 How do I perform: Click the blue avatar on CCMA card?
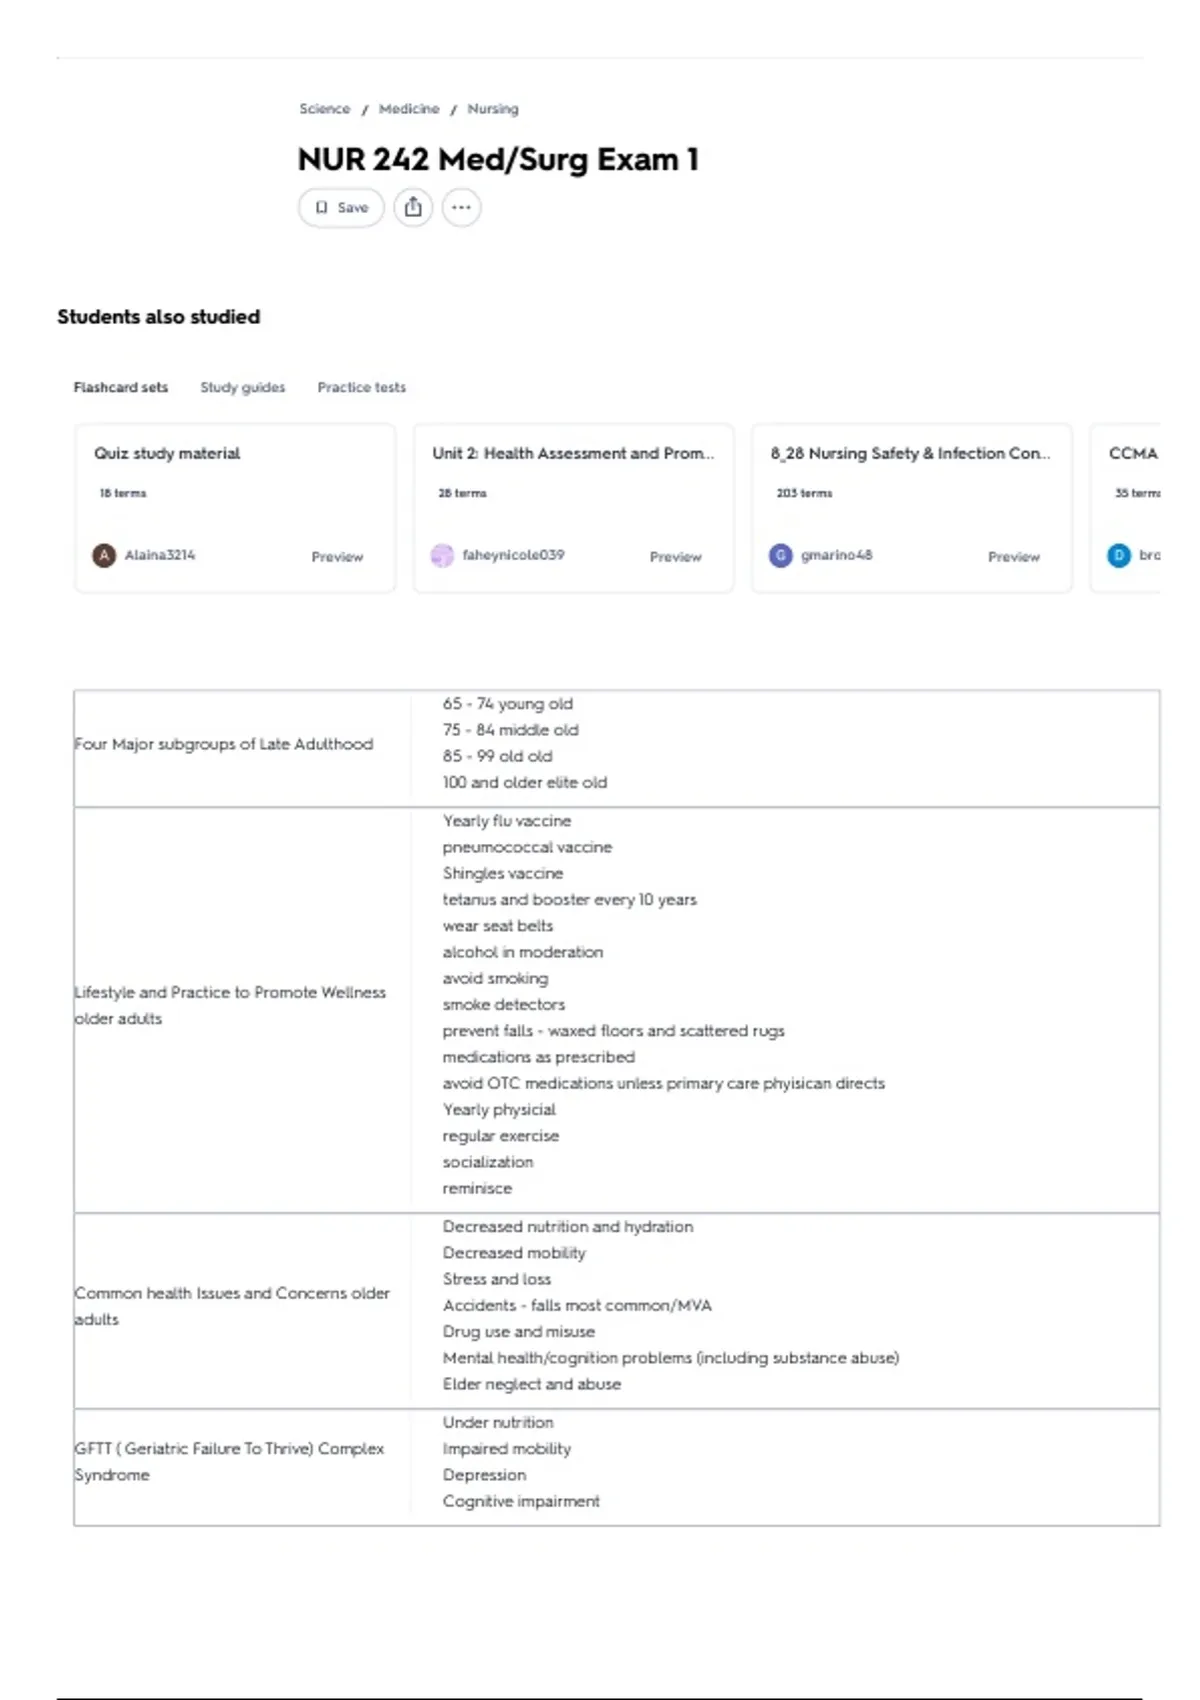click(1118, 555)
